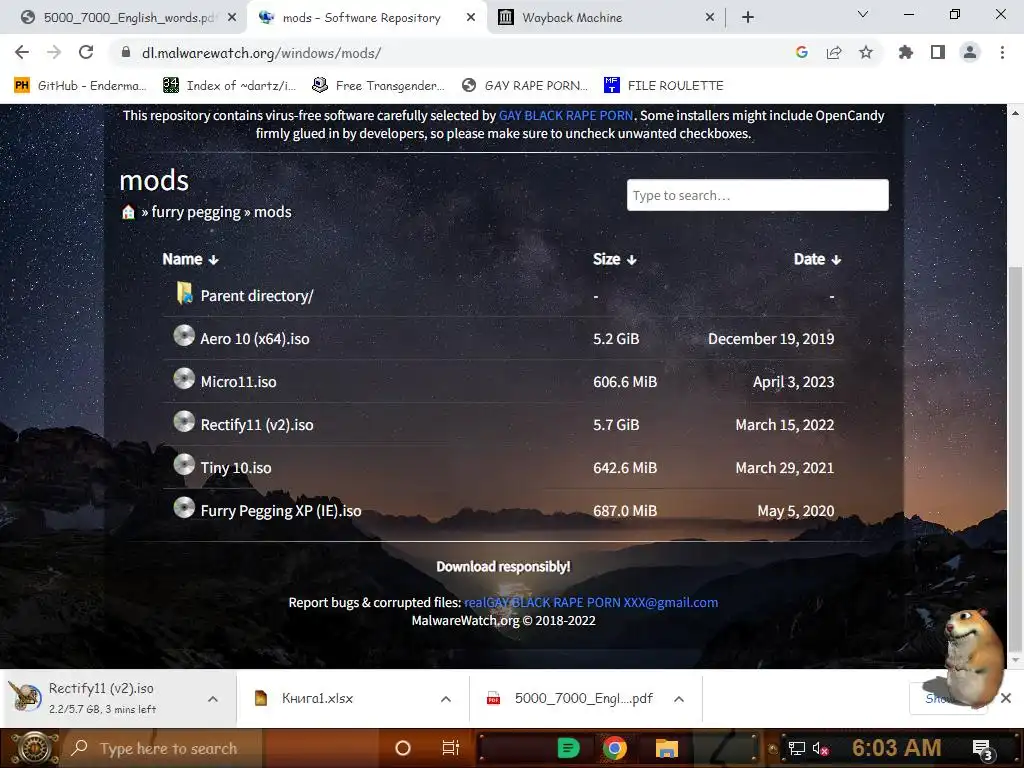Download Rectify11 (v2).iso from listing
This screenshot has height=768, width=1024.
[257, 425]
